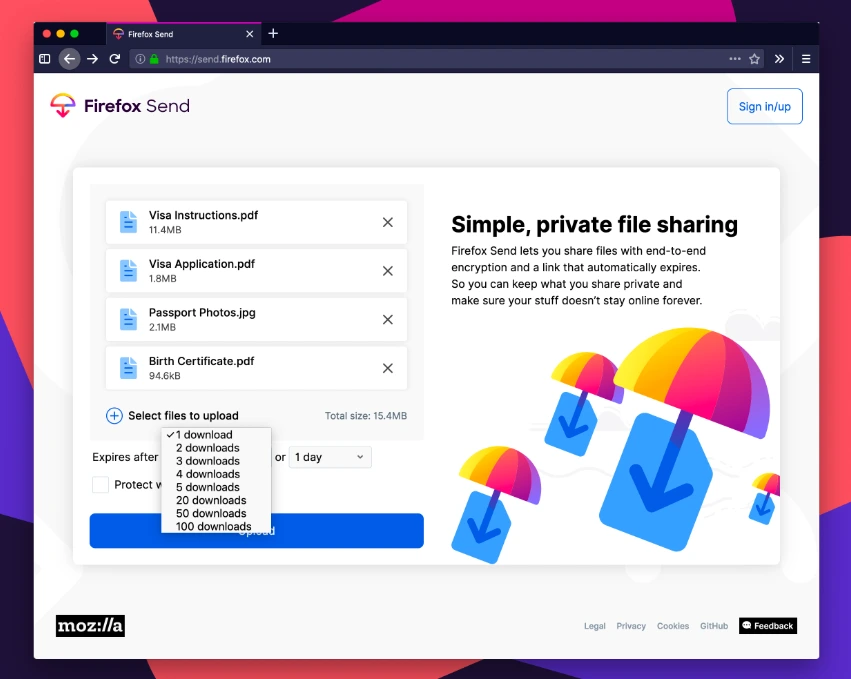
Task: Click the file icon for Visa Application.pdf
Action: click(x=128, y=271)
